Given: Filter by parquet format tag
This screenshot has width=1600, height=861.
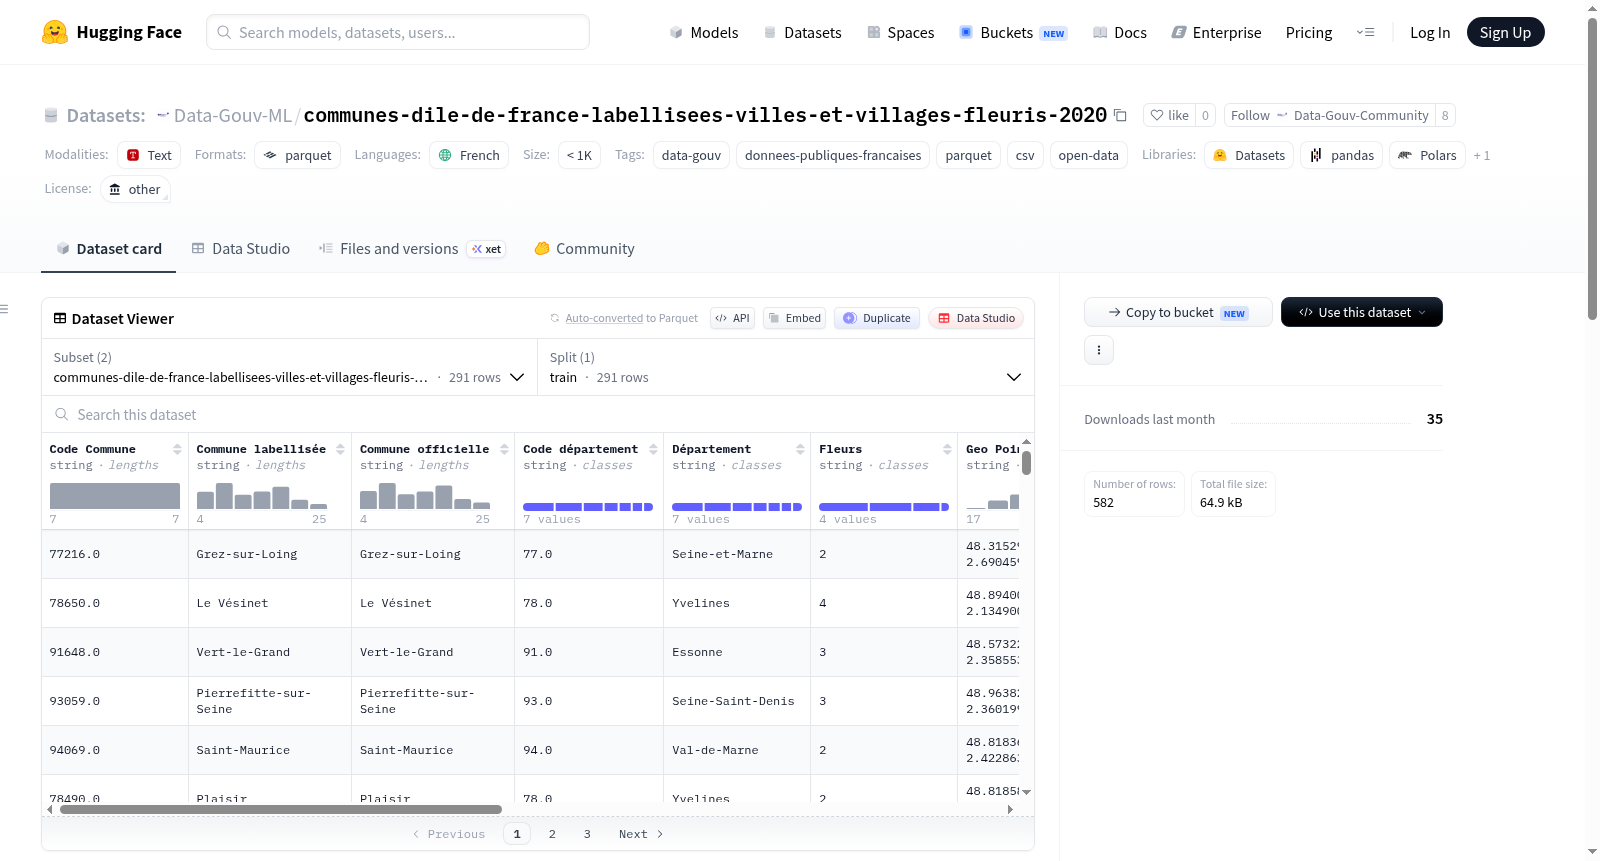Looking at the screenshot, I should click(297, 155).
